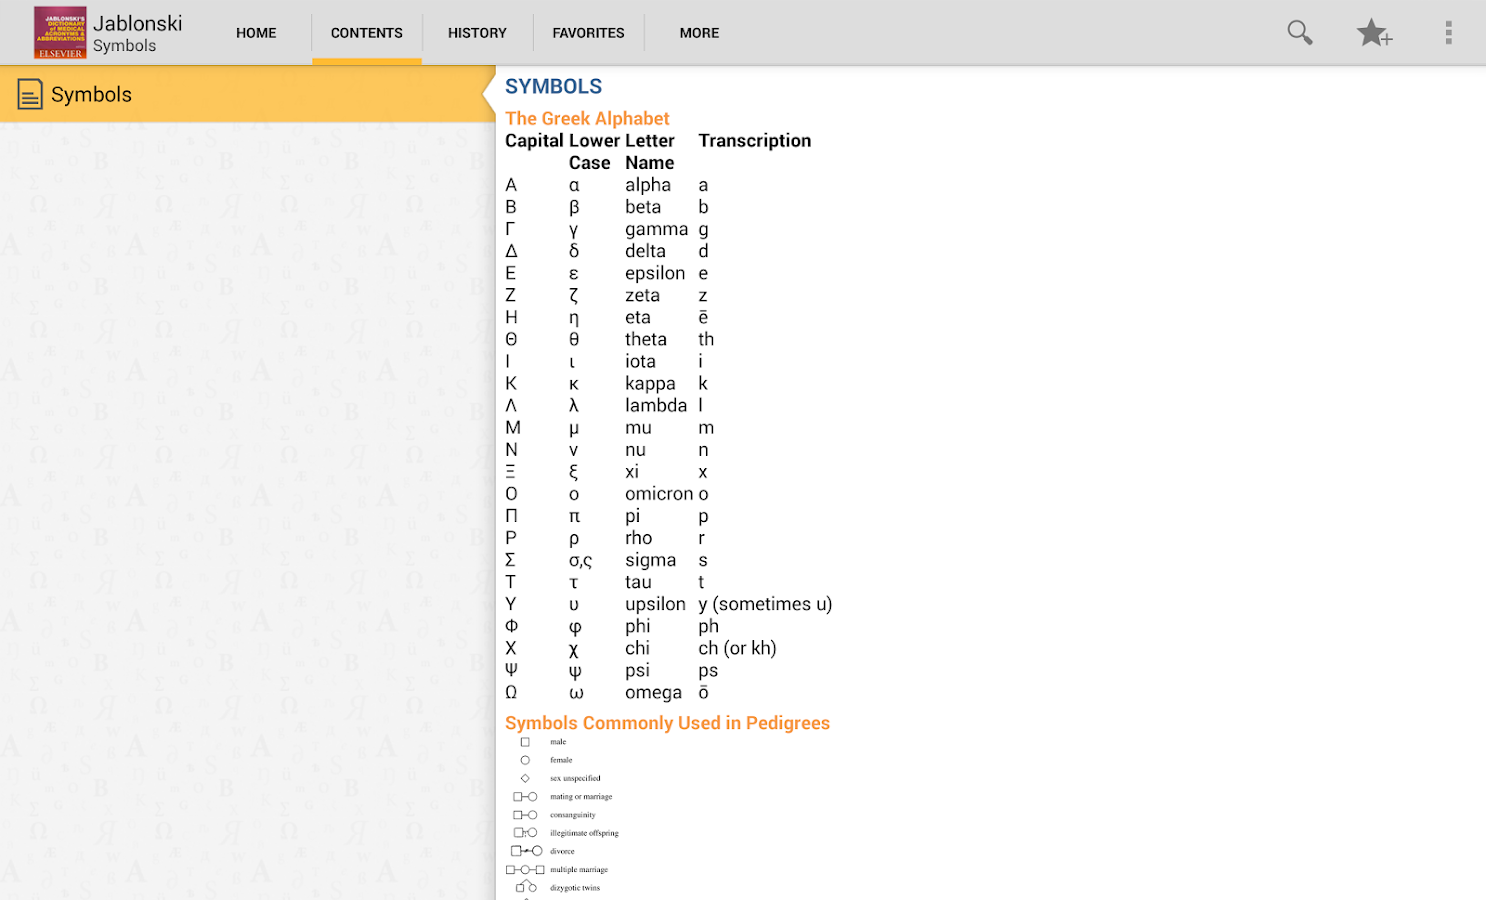
Task: Click The Greek Alphabet heading link
Action: [587, 118]
